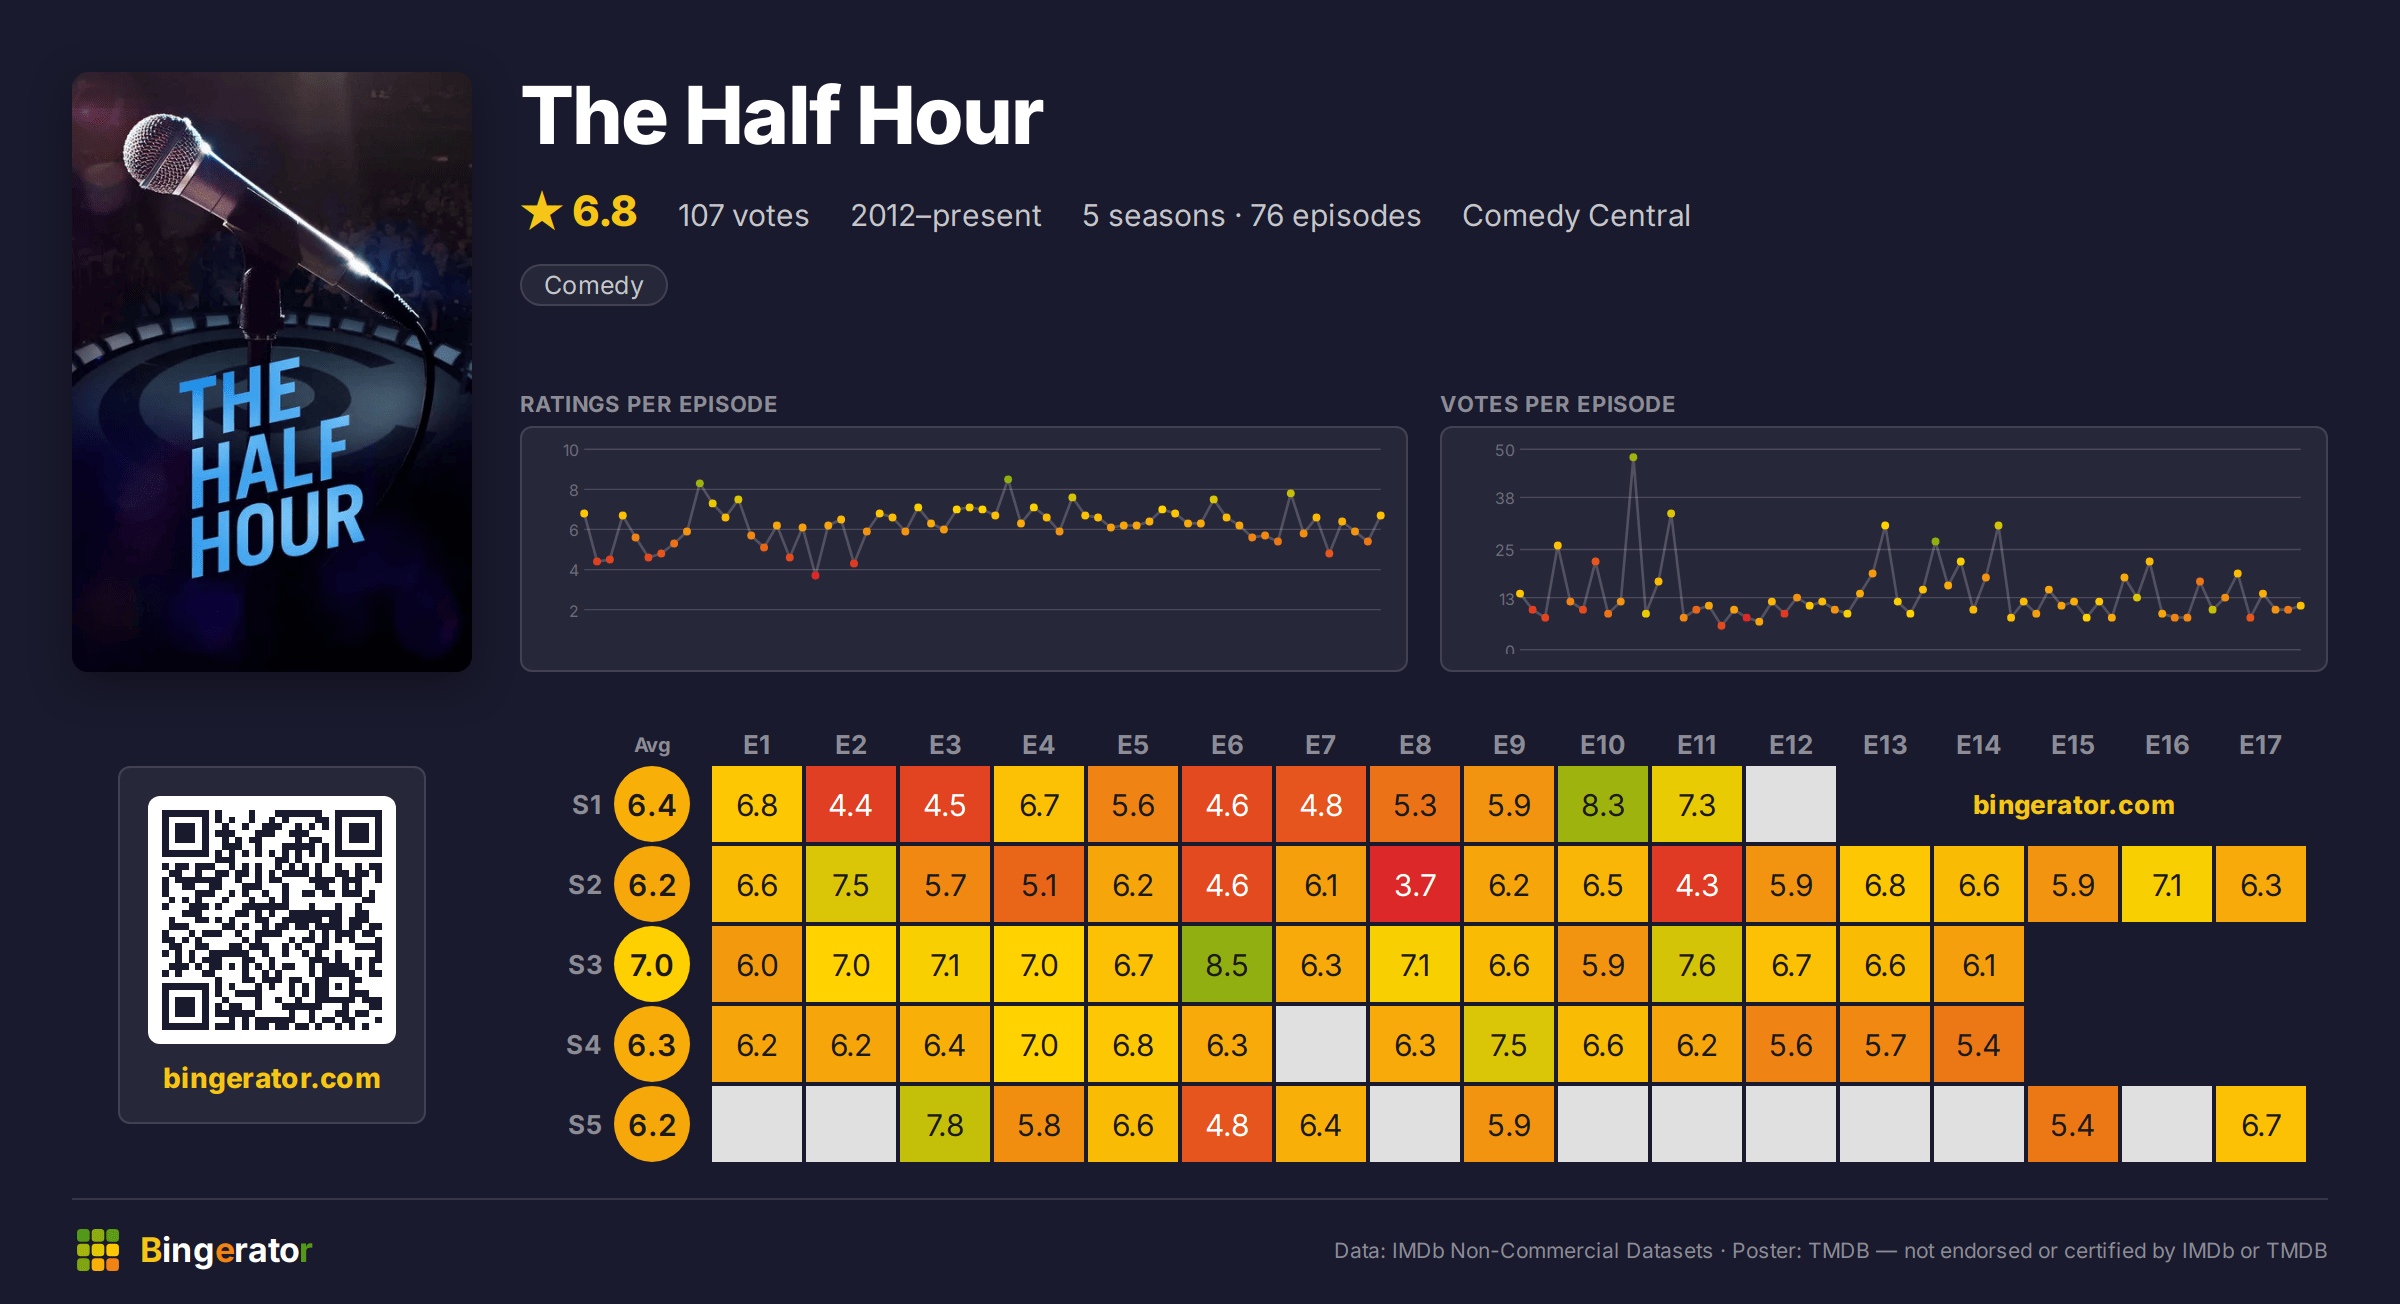
Task: Click the Comedy genre tag
Action: click(x=594, y=285)
